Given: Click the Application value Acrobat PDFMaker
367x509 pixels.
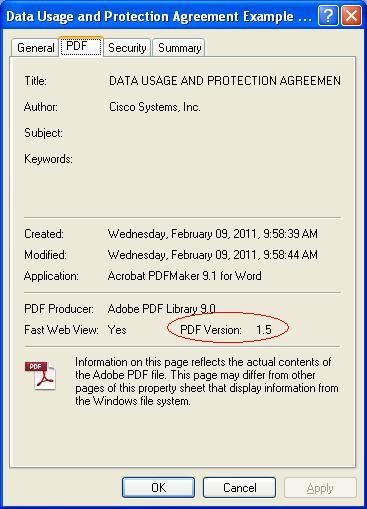Looking at the screenshot, I should tap(185, 276).
